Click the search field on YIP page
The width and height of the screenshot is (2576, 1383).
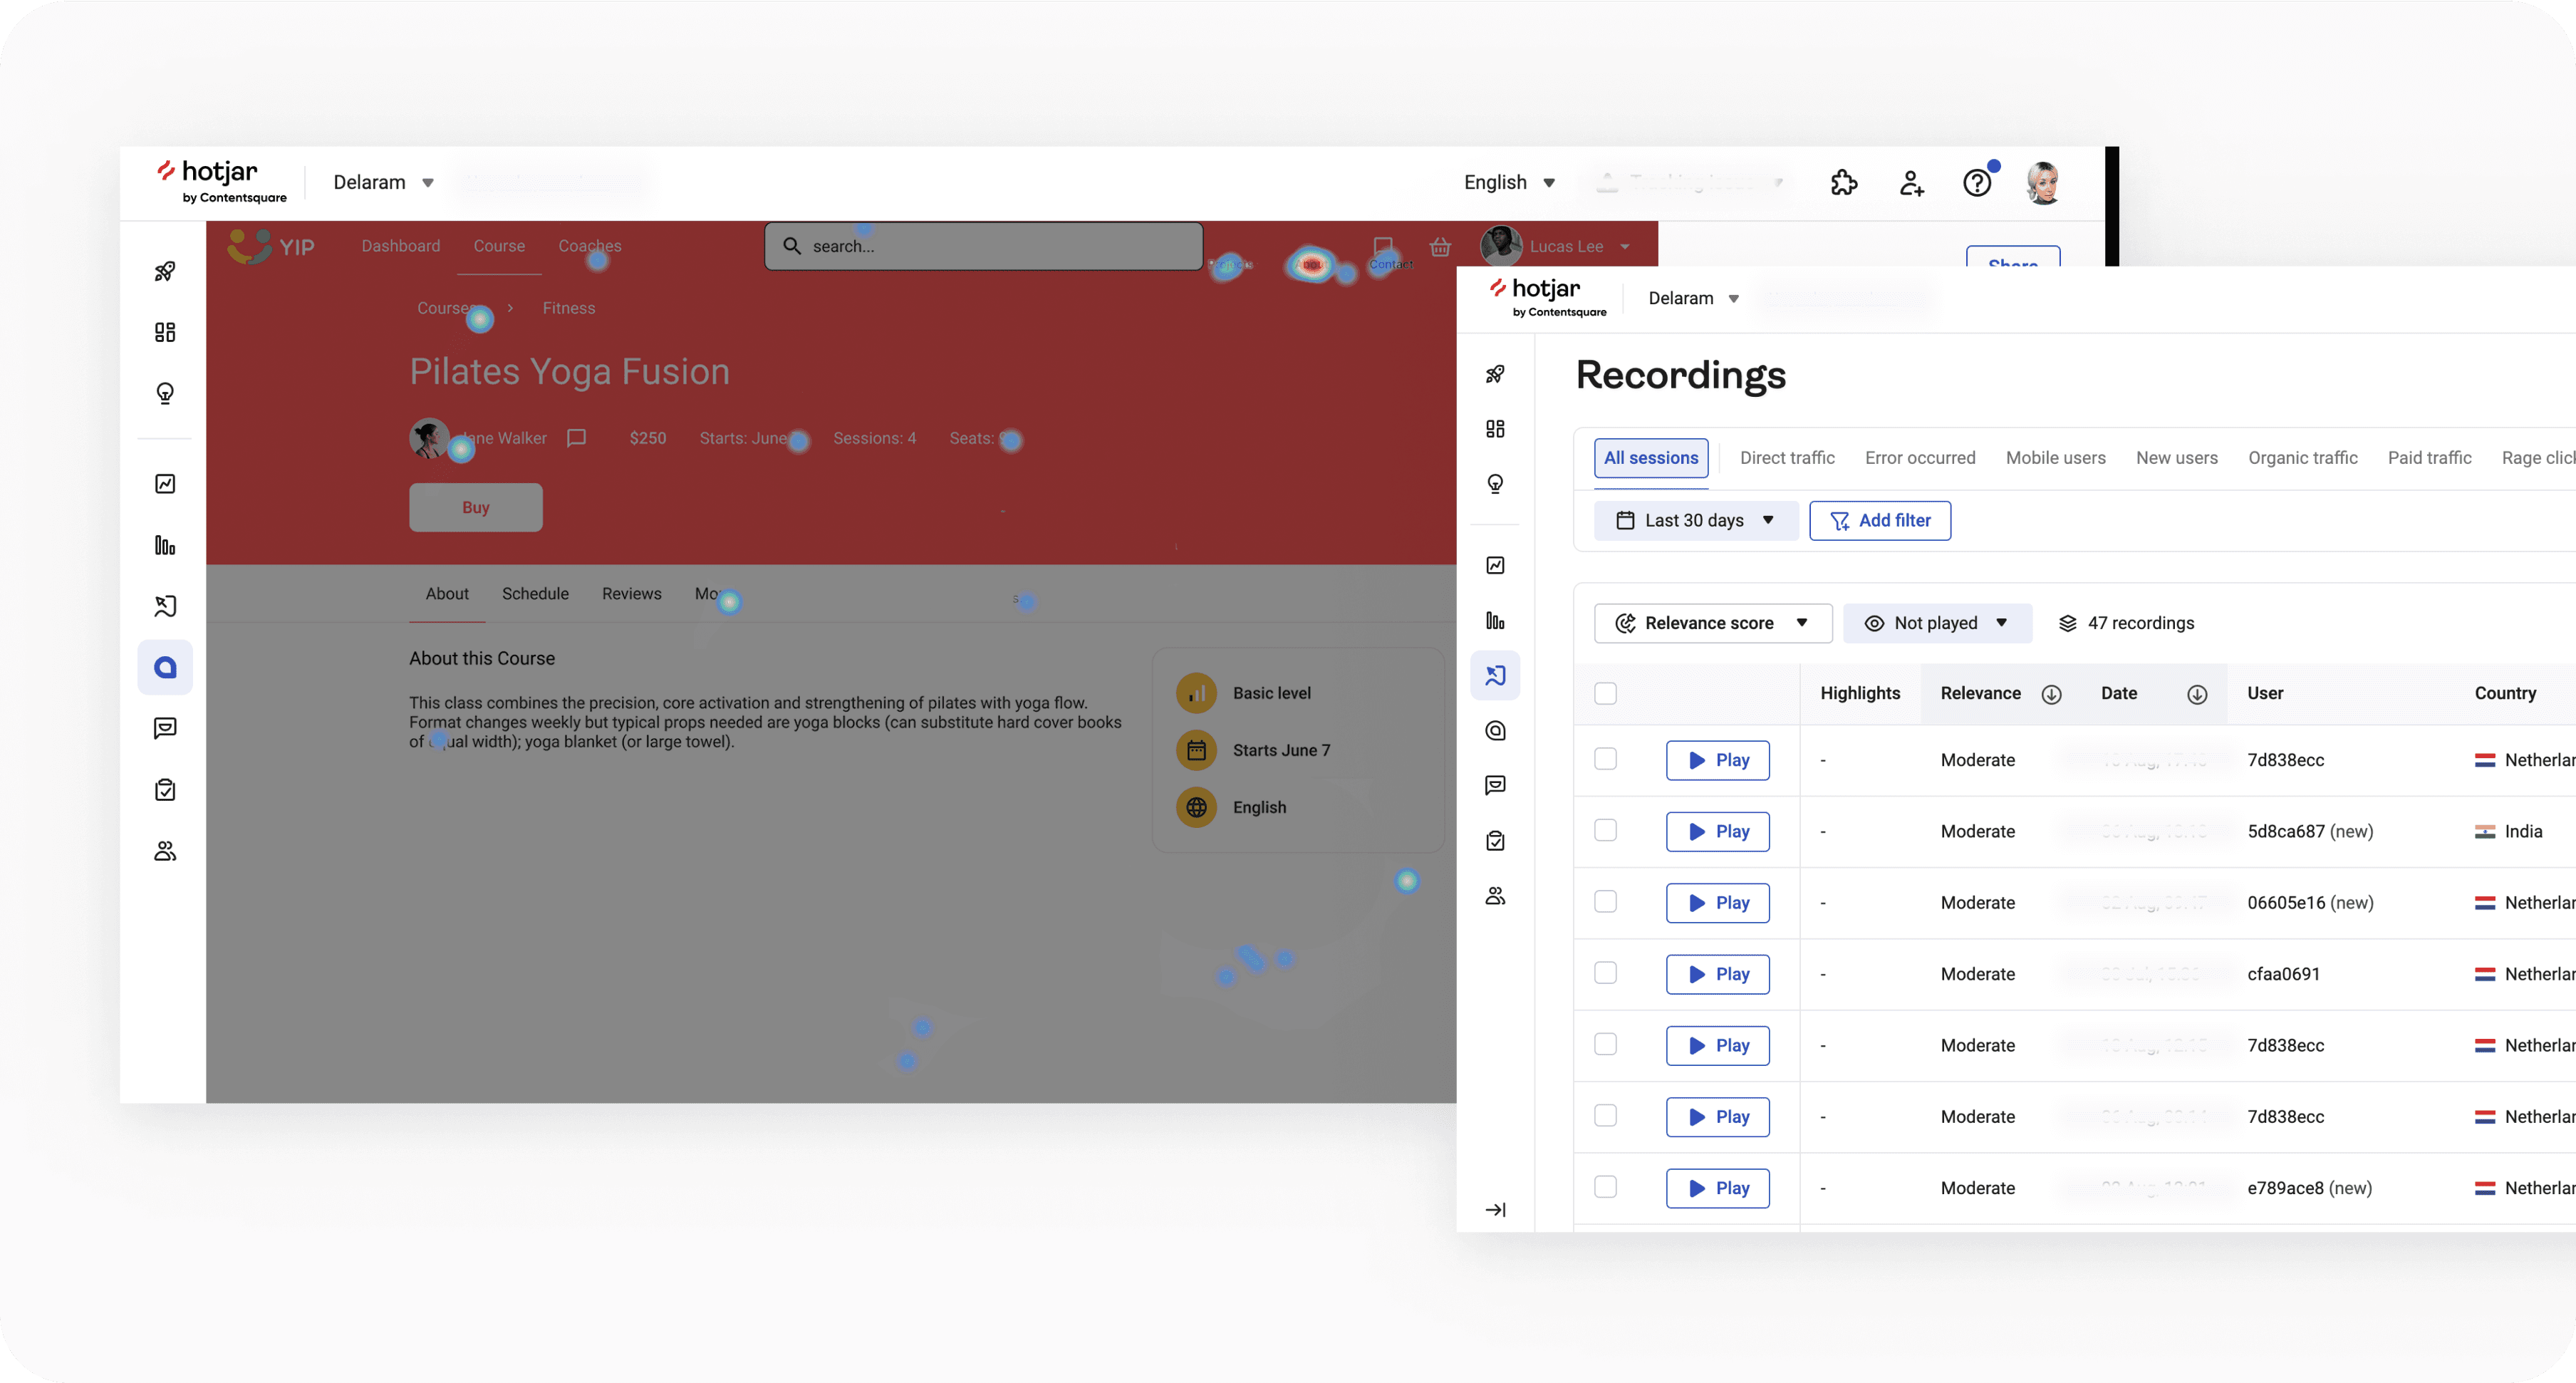pos(983,247)
